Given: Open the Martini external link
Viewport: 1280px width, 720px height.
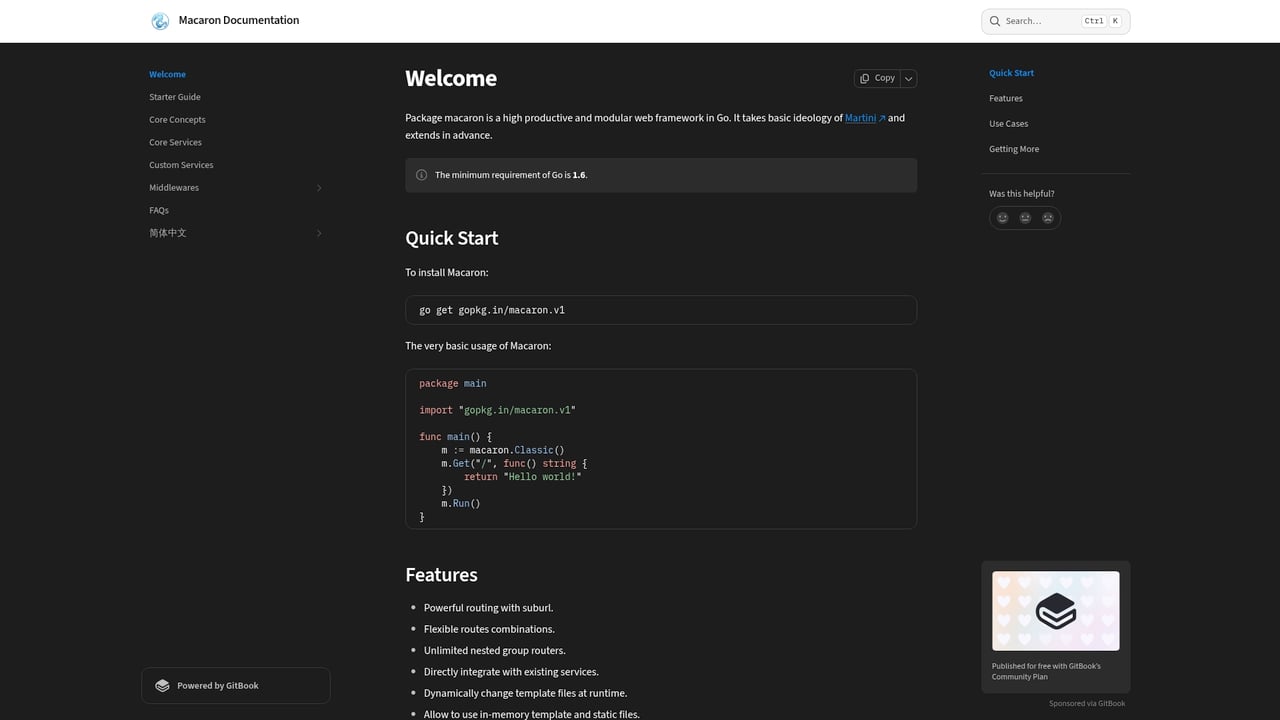Looking at the screenshot, I should click(861, 118).
